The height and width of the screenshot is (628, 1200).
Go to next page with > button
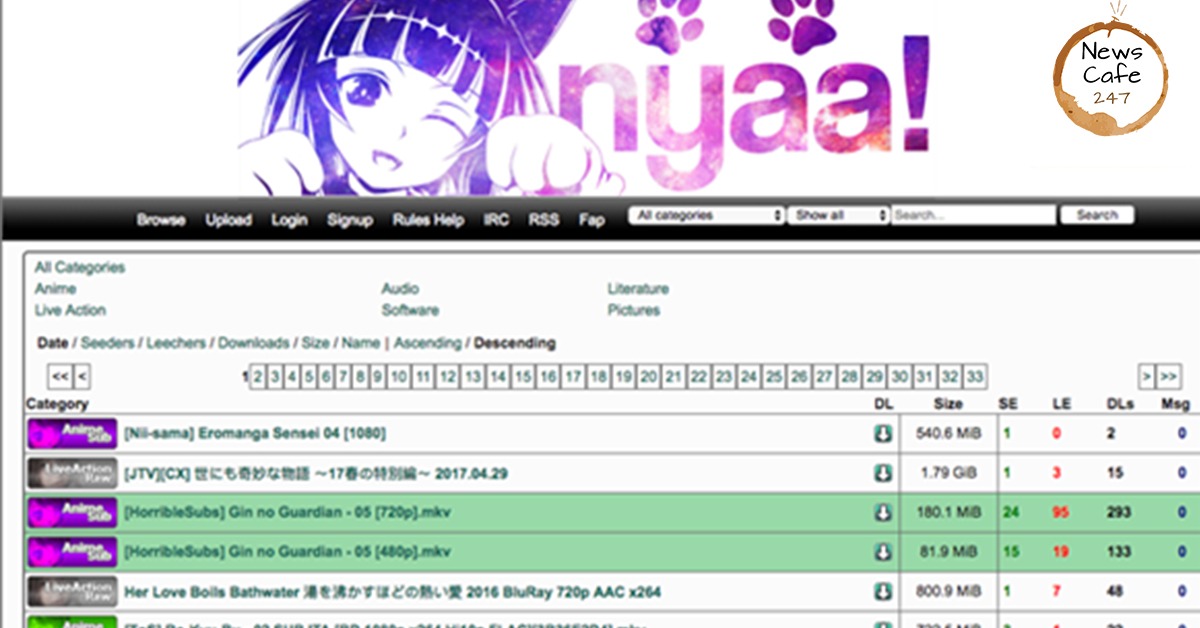pyautogui.click(x=1147, y=377)
